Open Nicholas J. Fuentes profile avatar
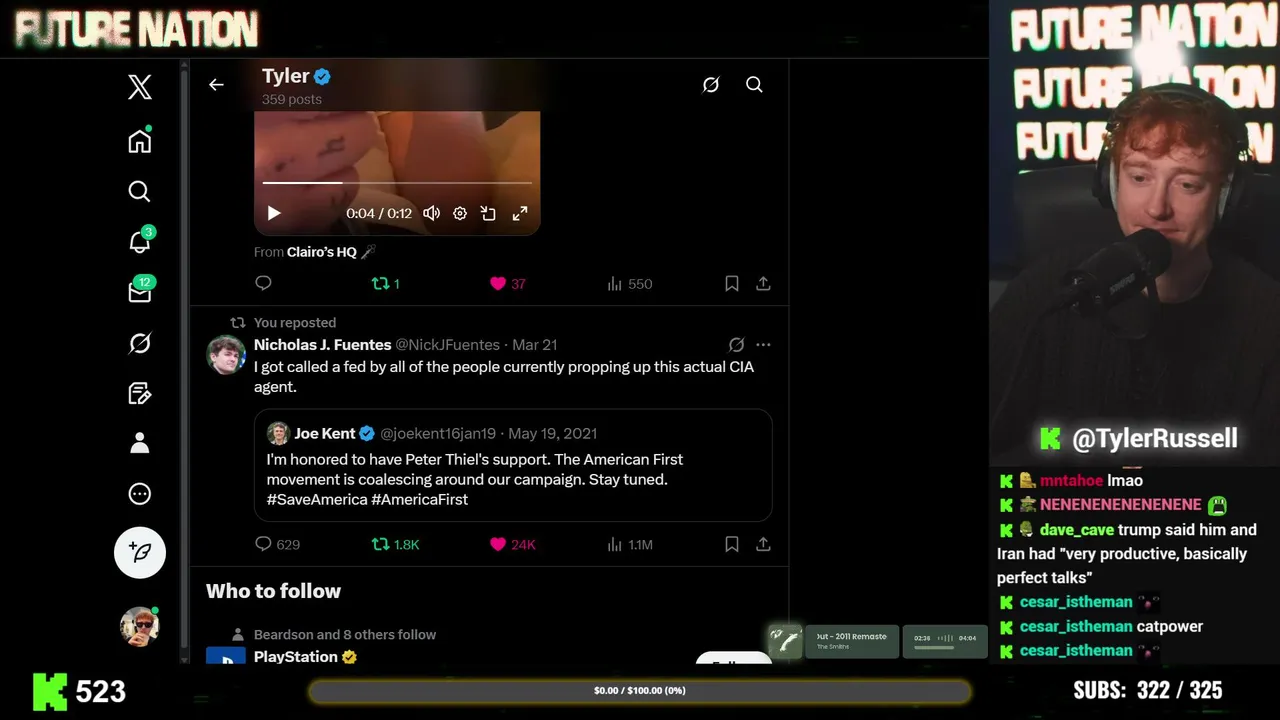The image size is (1280, 720). (226, 355)
